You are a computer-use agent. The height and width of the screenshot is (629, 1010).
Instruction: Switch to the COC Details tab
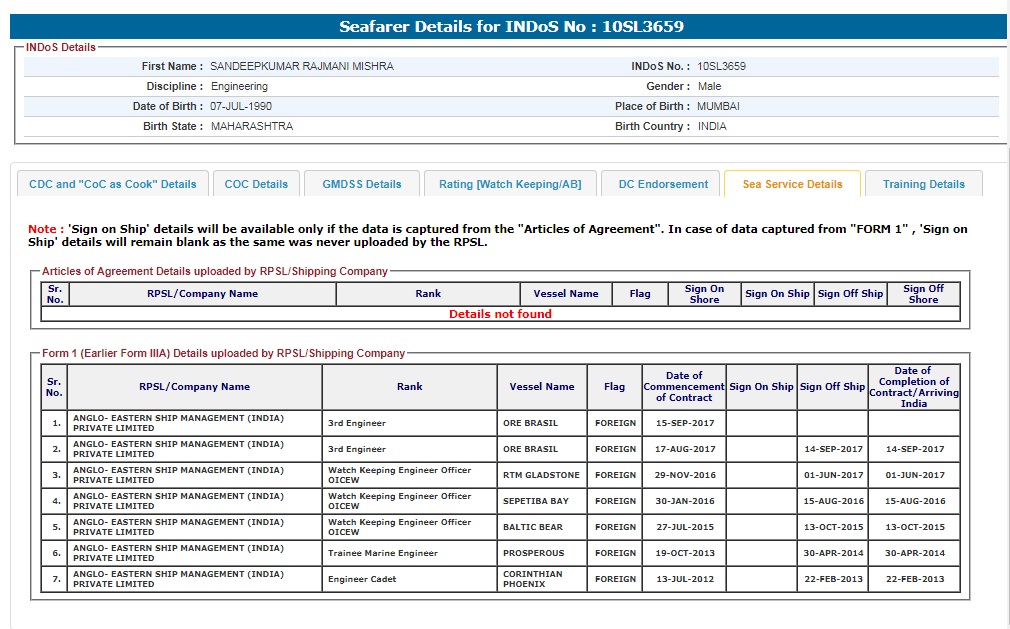(256, 184)
